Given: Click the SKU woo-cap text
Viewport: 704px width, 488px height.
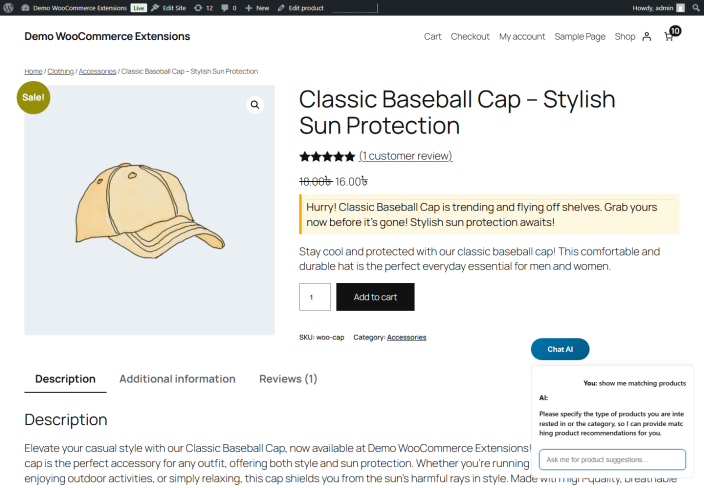Looking at the screenshot, I should 321,337.
